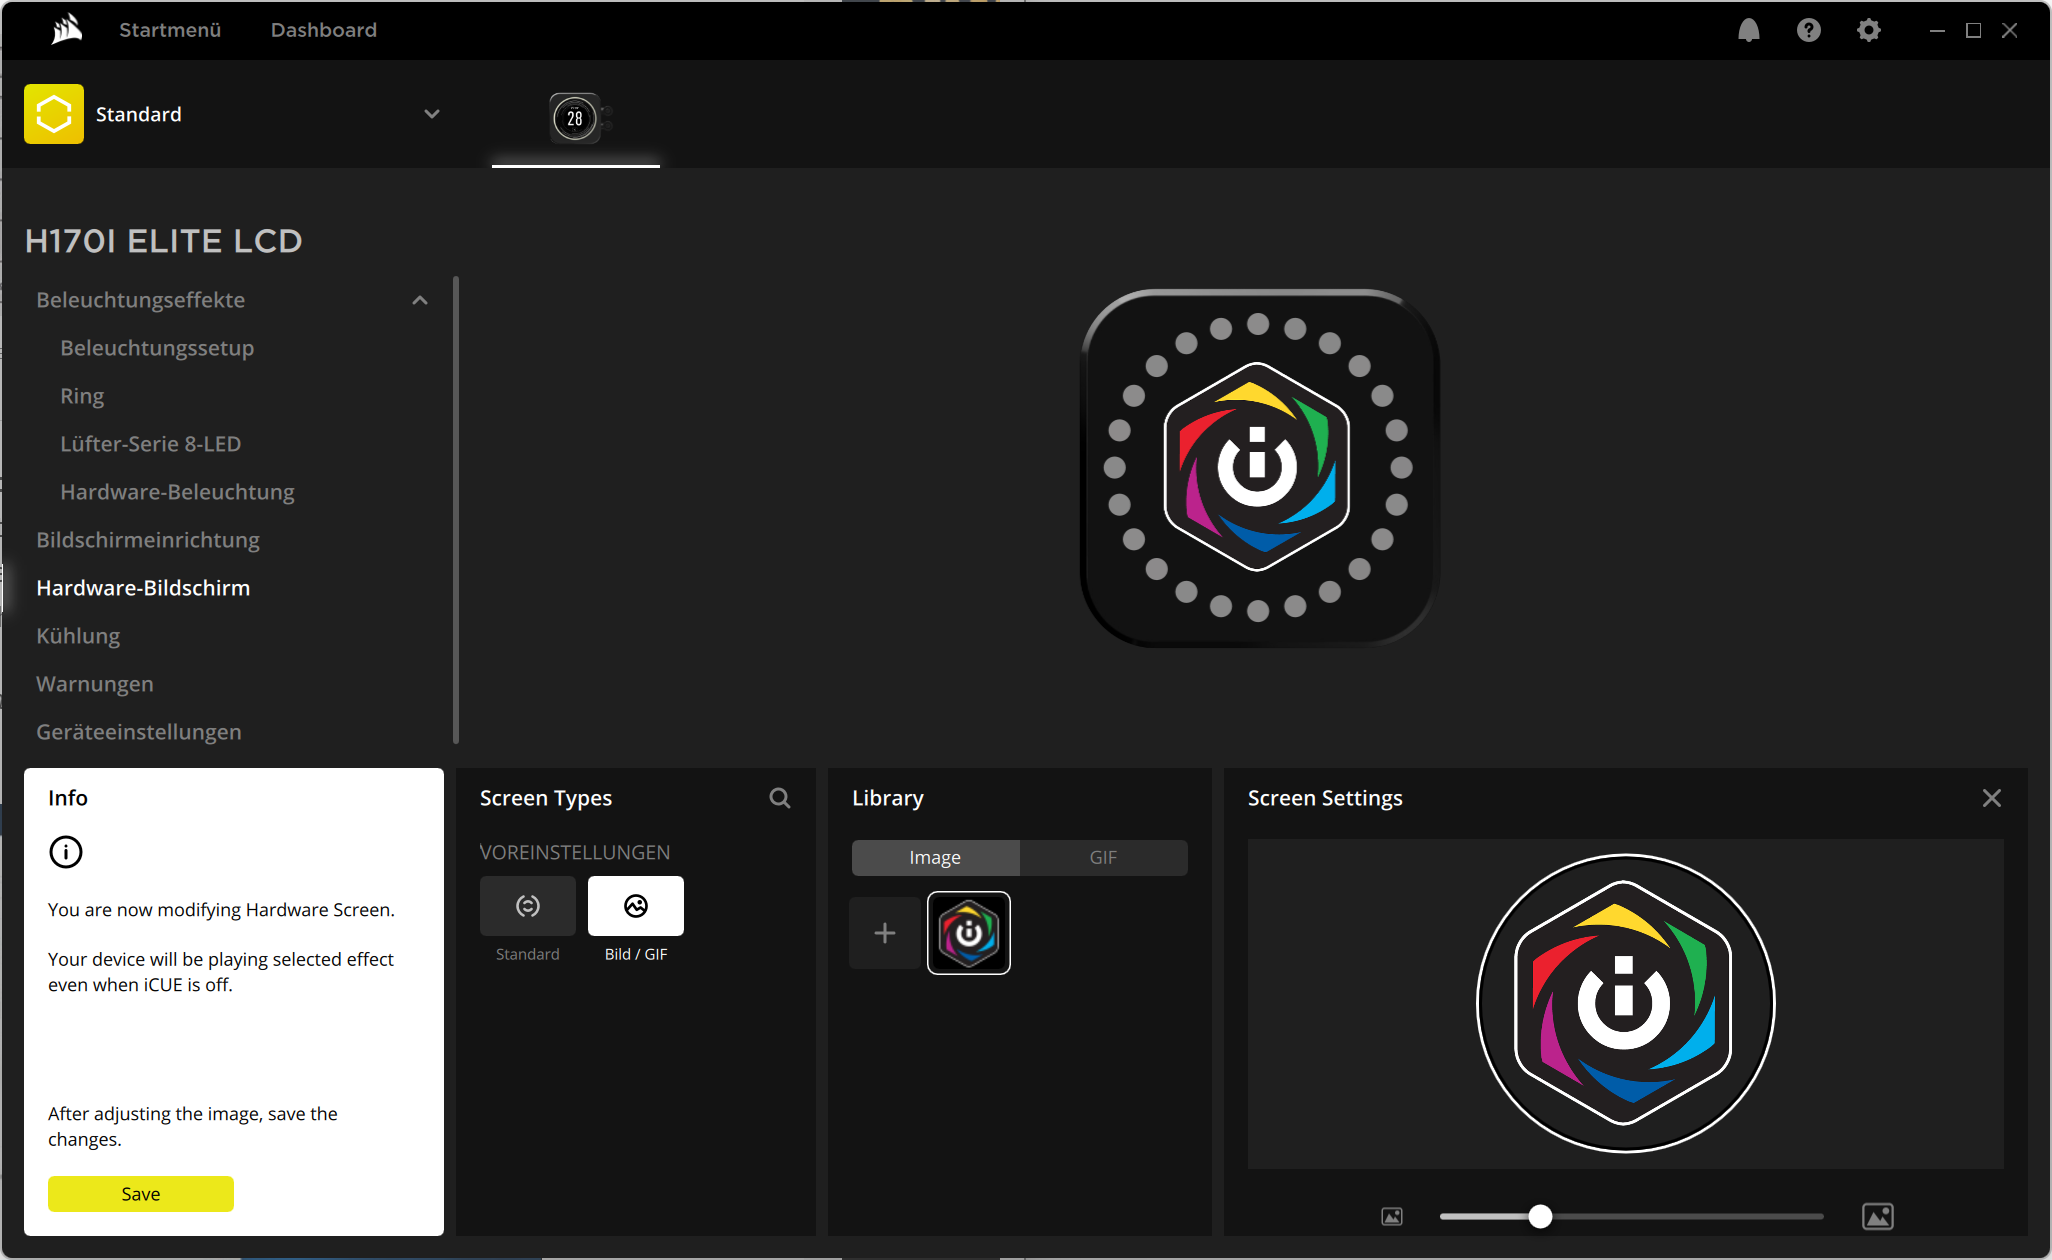Open the settings gear icon
2052x1260 pixels.
click(x=1868, y=30)
